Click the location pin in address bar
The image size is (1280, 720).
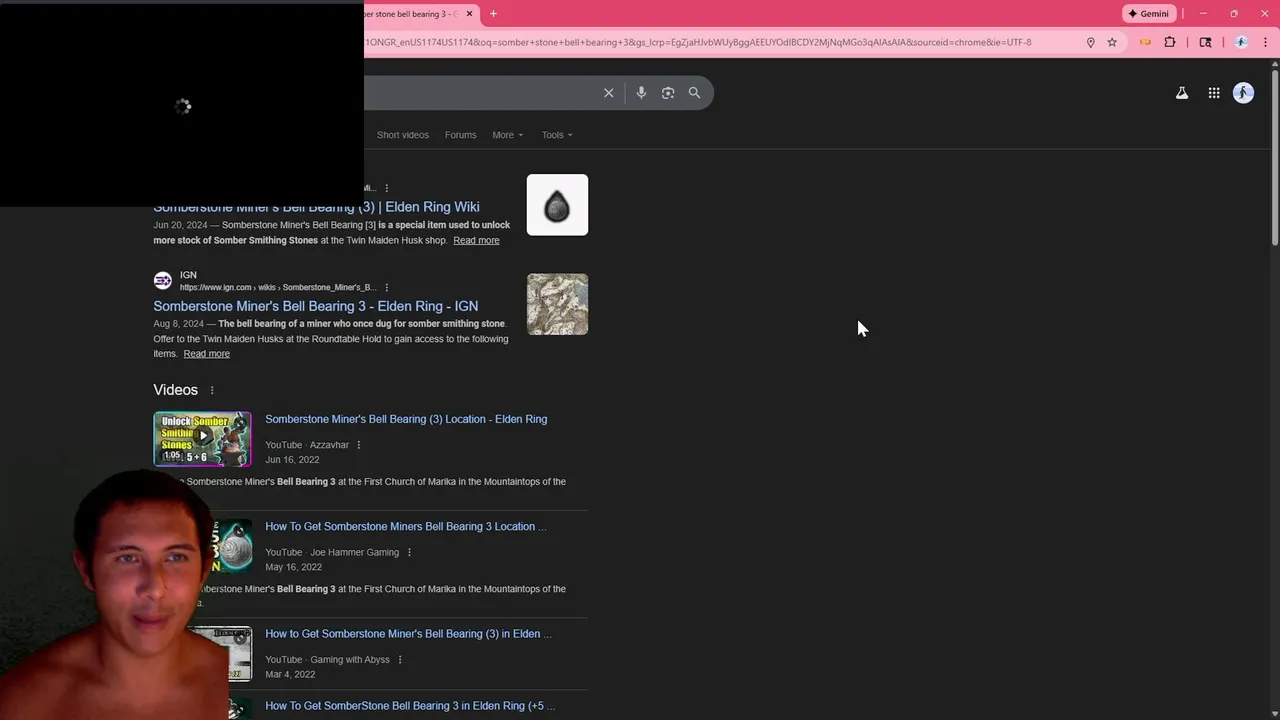tap(1091, 42)
